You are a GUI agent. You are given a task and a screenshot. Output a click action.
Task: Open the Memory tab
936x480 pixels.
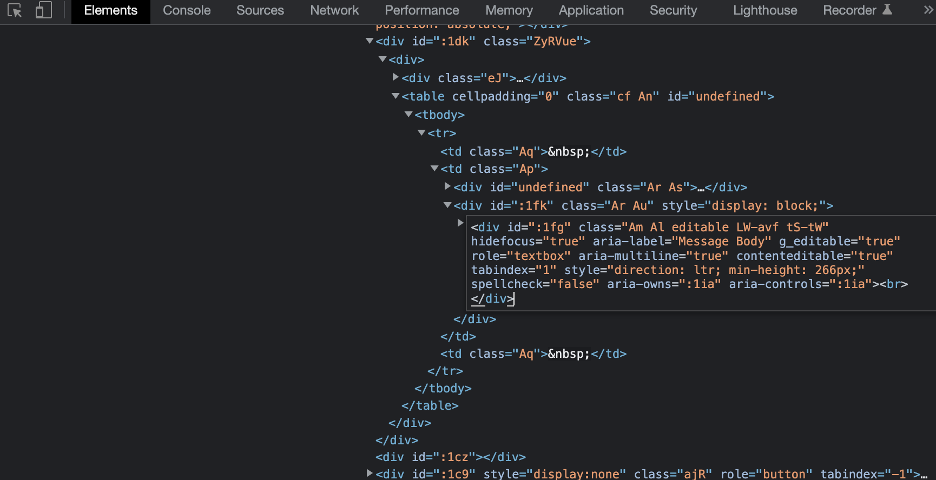[509, 10]
